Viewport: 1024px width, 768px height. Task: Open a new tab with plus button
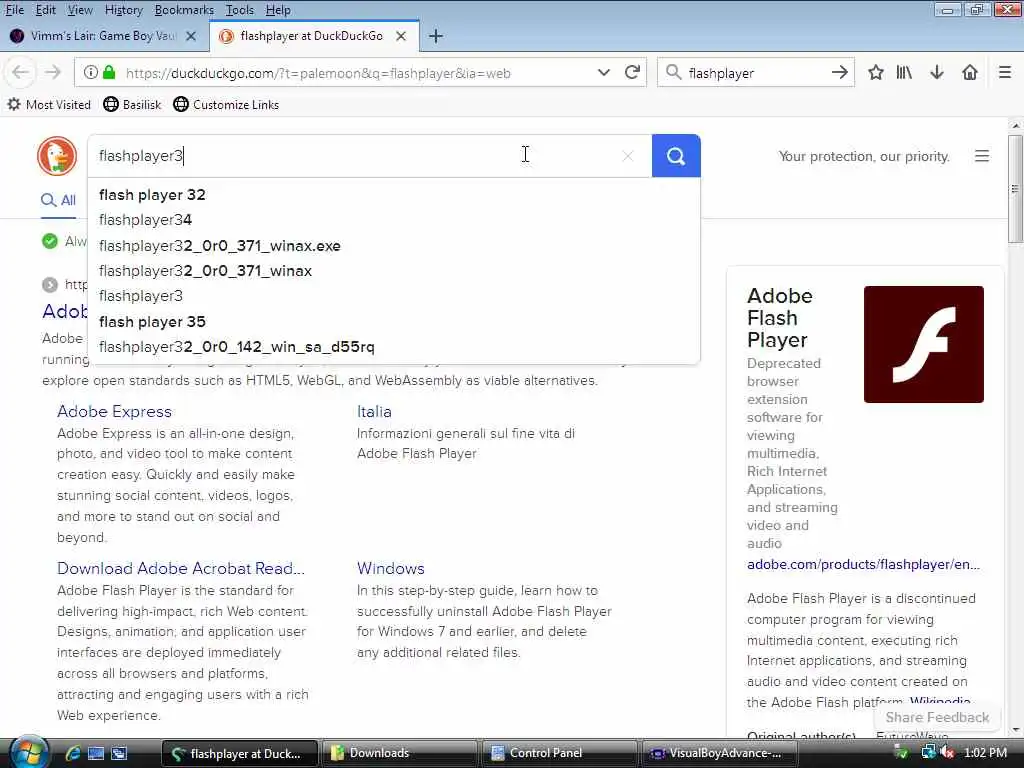coord(436,36)
